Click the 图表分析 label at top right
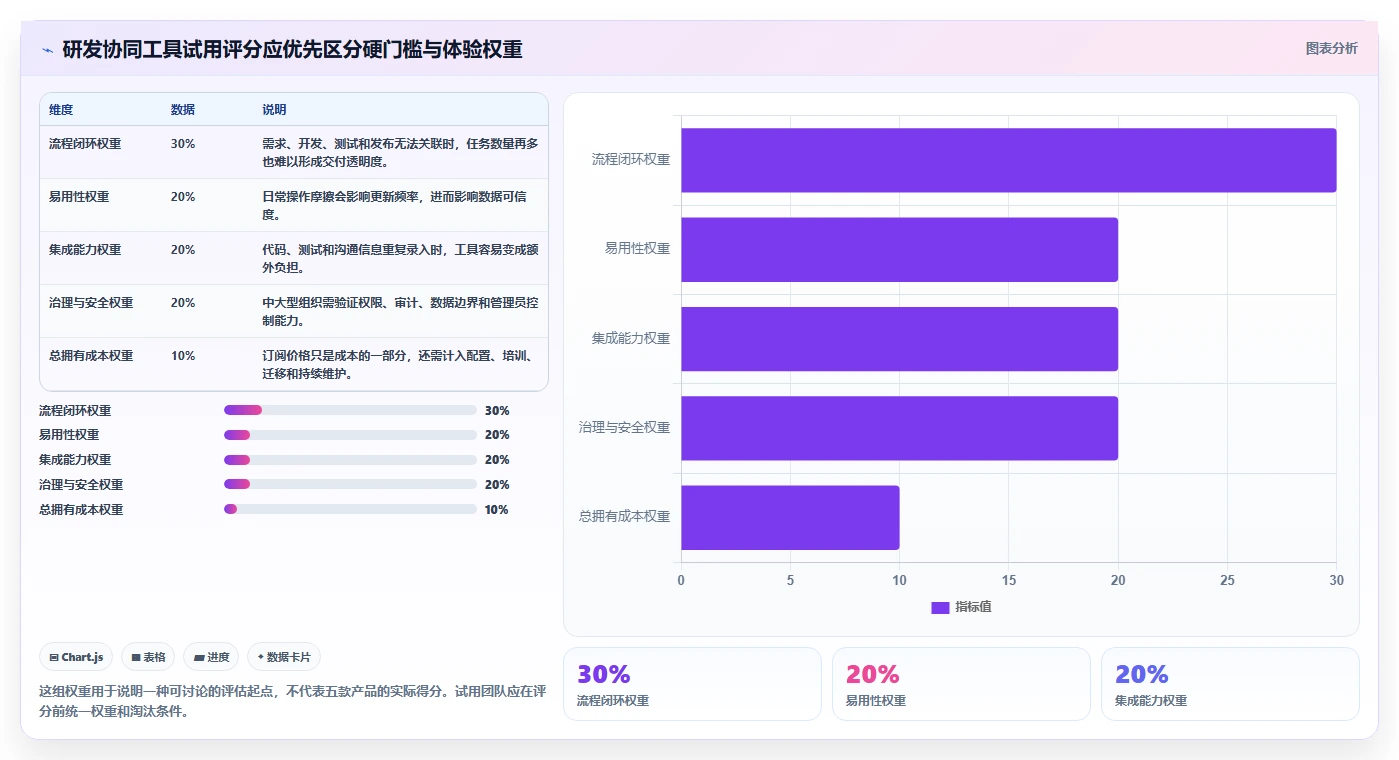Viewport: 1399px width, 760px height. pyautogui.click(x=1331, y=48)
